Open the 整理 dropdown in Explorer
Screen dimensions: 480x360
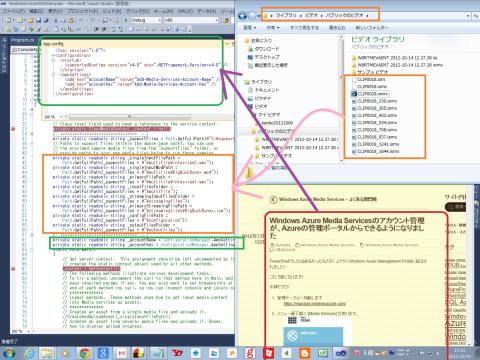(x=250, y=28)
